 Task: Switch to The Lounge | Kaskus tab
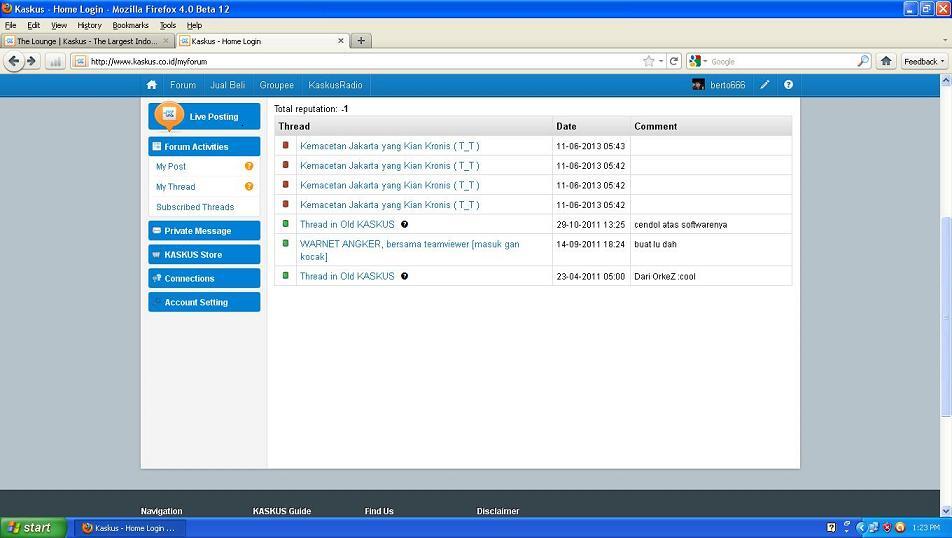click(87, 41)
